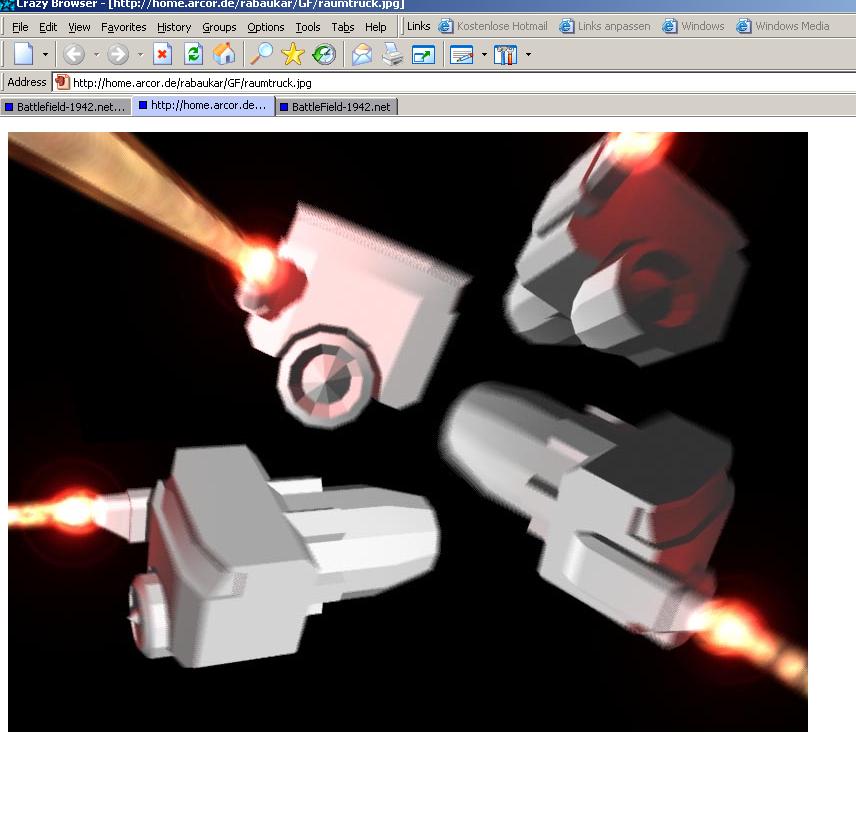Open the Tabs menu
The height and width of the screenshot is (834, 856).
(343, 27)
